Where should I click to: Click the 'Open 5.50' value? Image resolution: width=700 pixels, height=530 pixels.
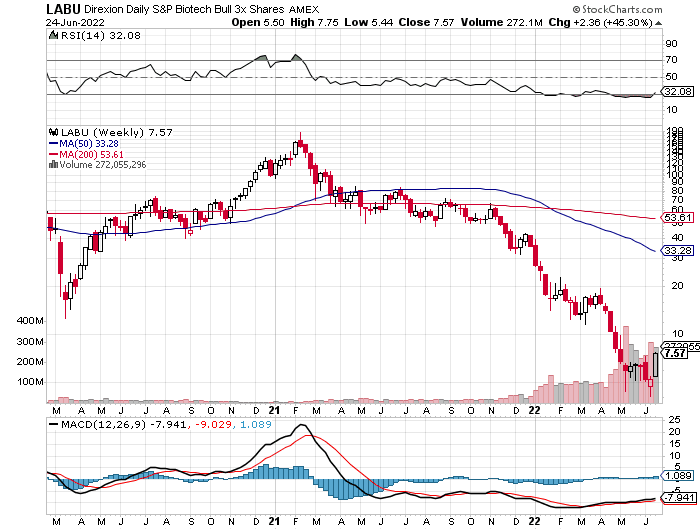(x=258, y=22)
